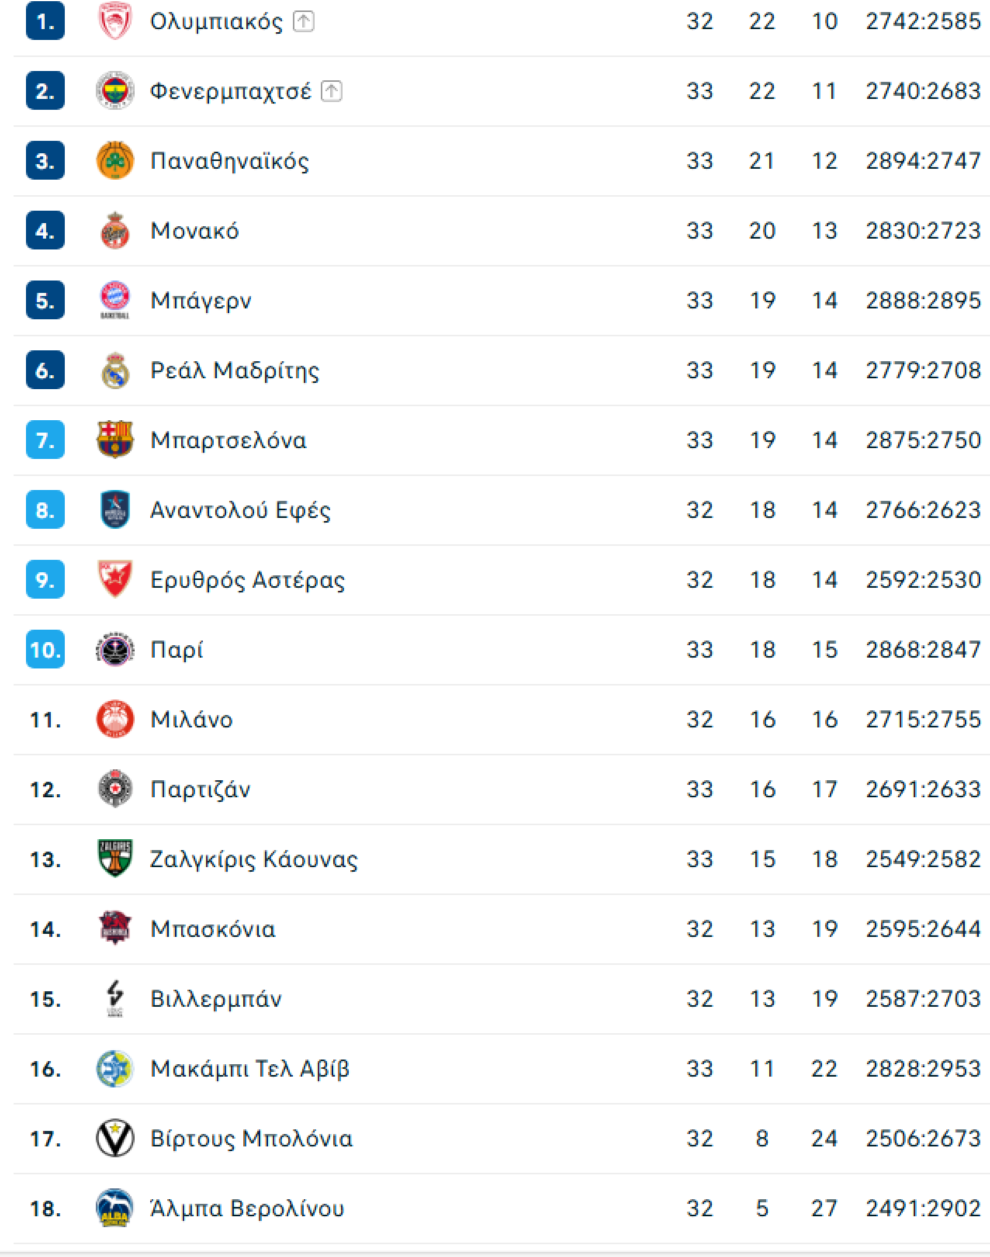
Task: Click the rank 1 position badge
Action: pos(45,21)
